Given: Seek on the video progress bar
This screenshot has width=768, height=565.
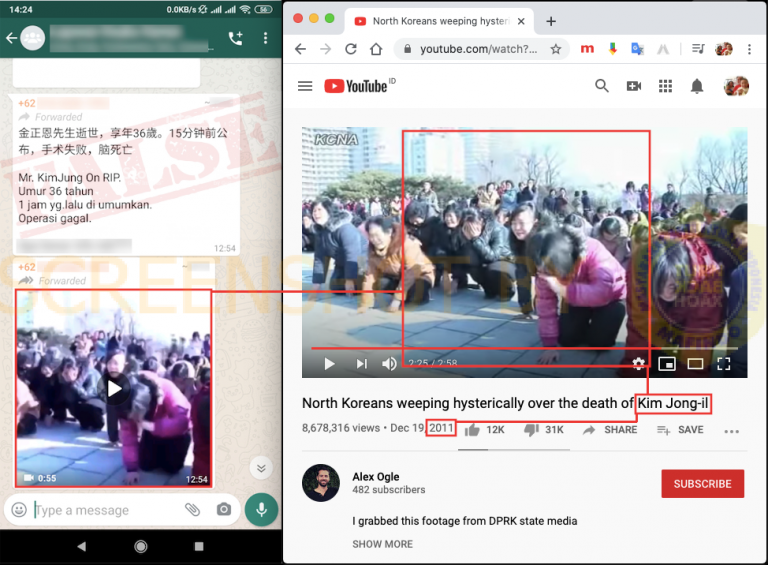Looking at the screenshot, I should (524, 348).
